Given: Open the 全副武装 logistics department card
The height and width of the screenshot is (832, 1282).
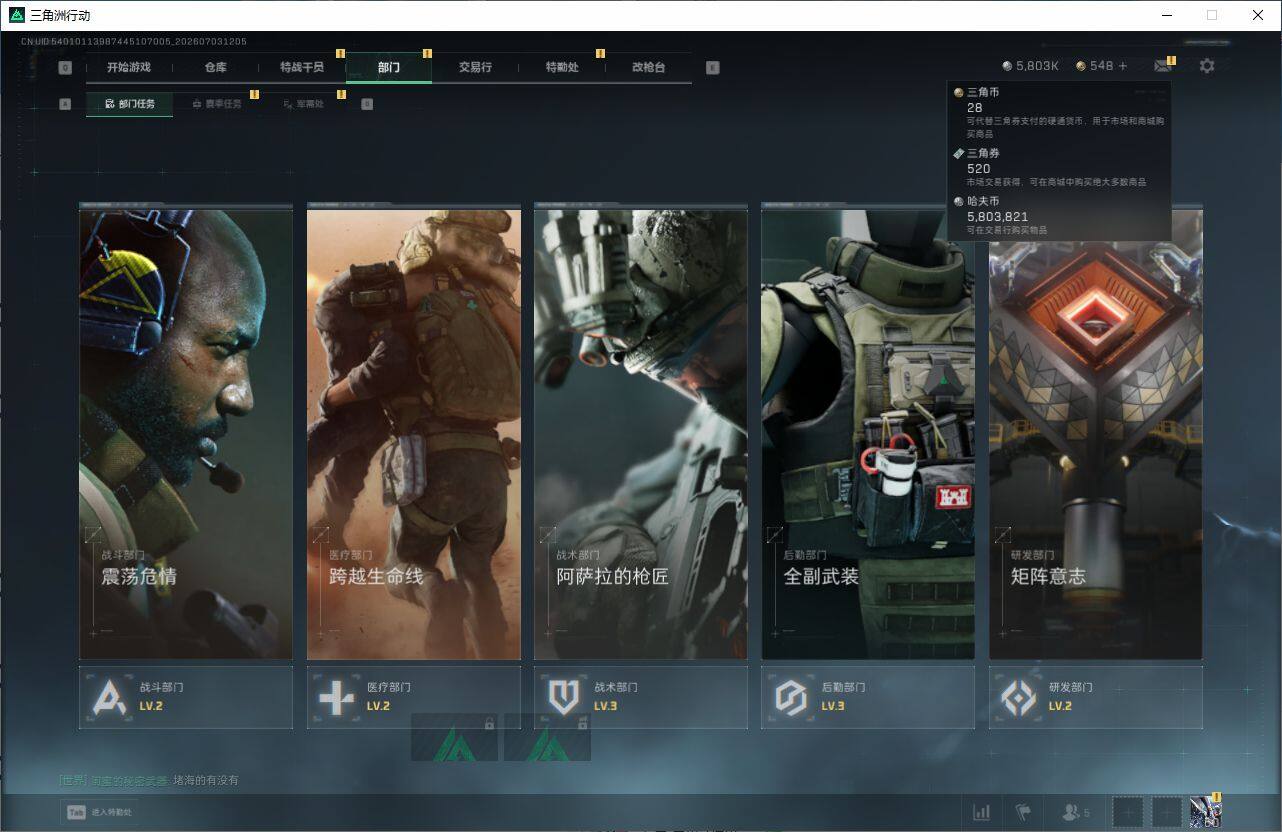Looking at the screenshot, I should point(868,432).
